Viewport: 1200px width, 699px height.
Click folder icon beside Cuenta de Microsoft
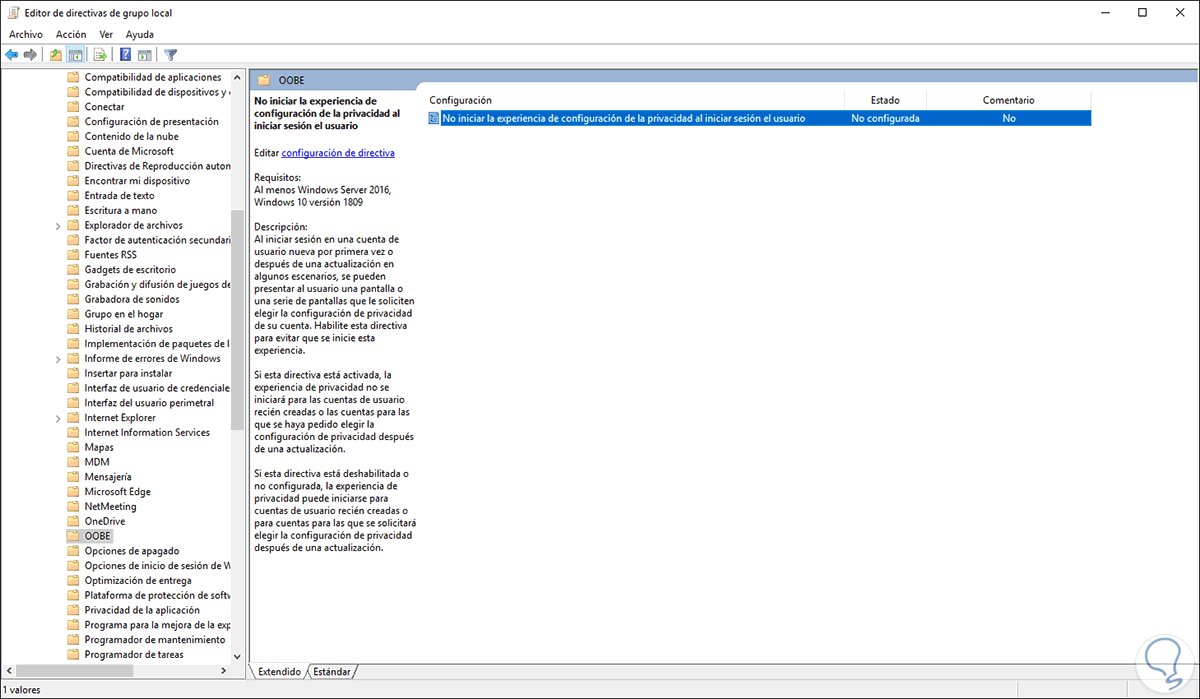click(73, 151)
